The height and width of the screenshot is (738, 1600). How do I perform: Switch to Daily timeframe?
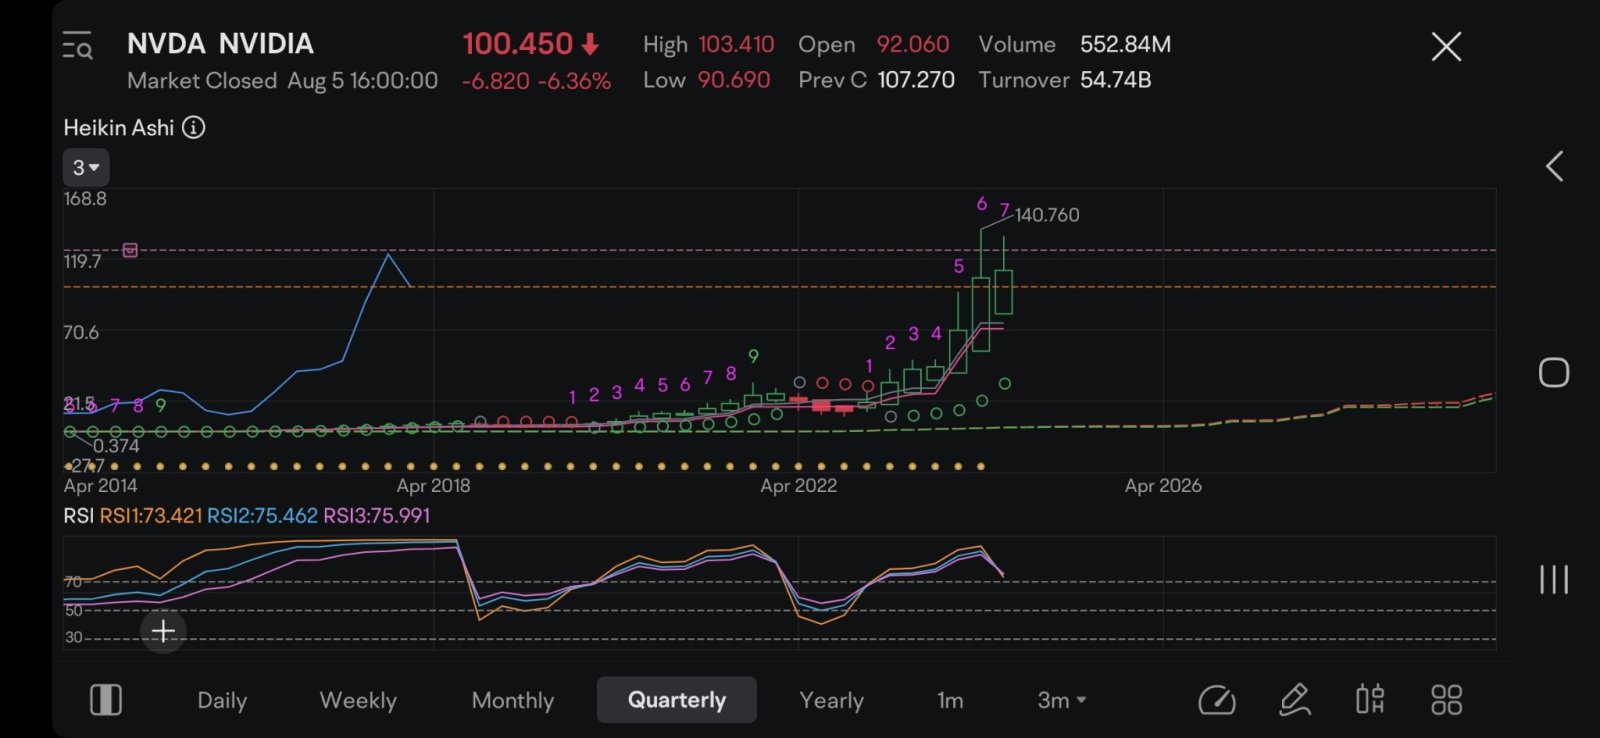(222, 700)
